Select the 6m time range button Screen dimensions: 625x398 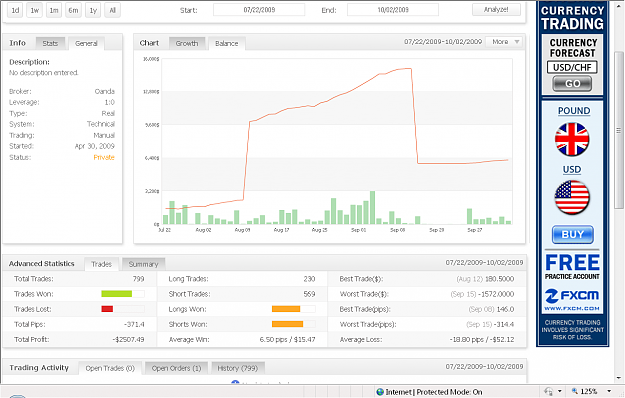[73, 10]
